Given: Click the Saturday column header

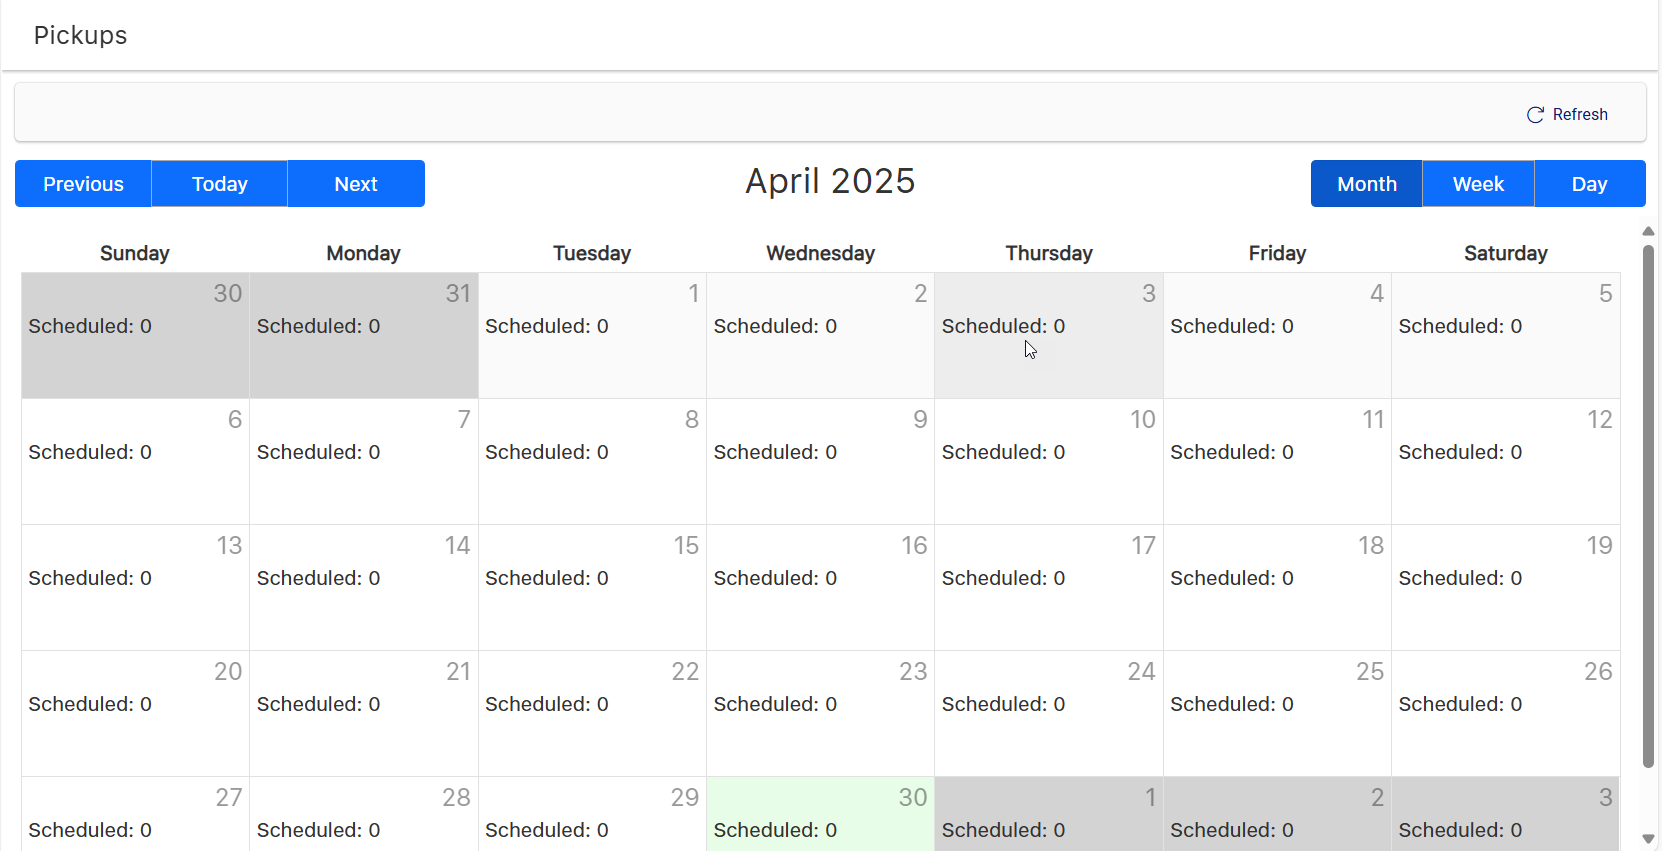Looking at the screenshot, I should [1505, 253].
